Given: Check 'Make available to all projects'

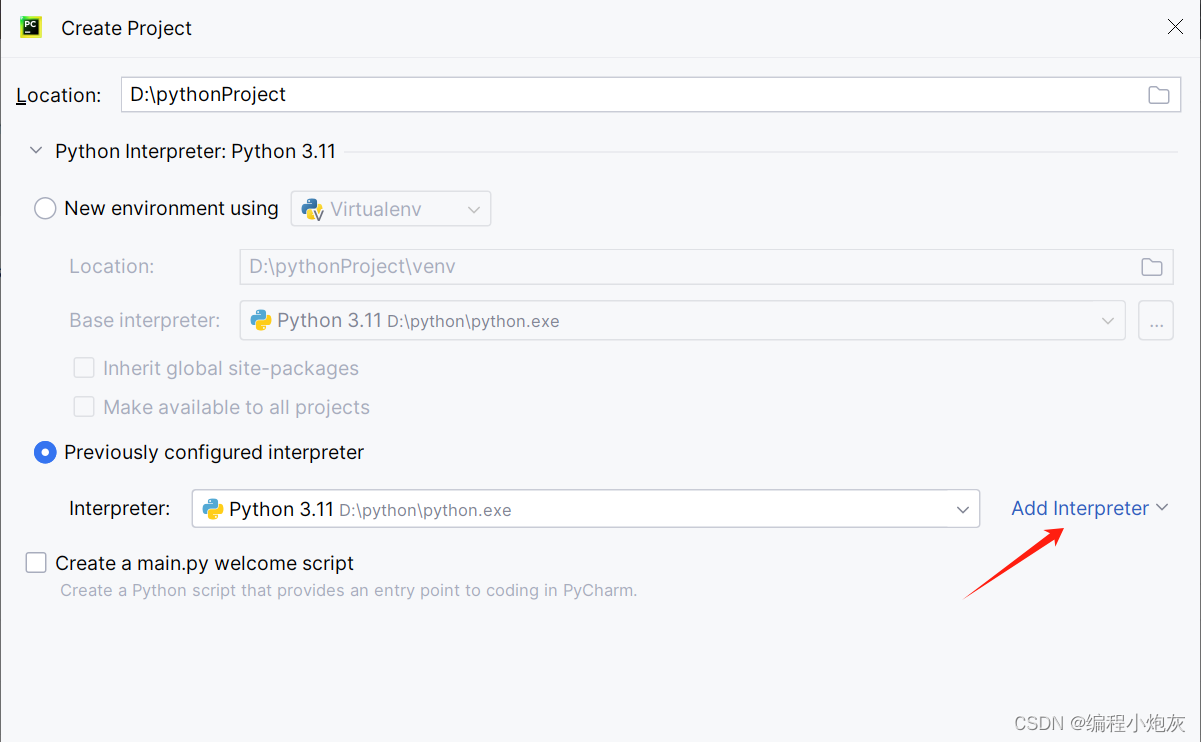Looking at the screenshot, I should pyautogui.click(x=84, y=406).
